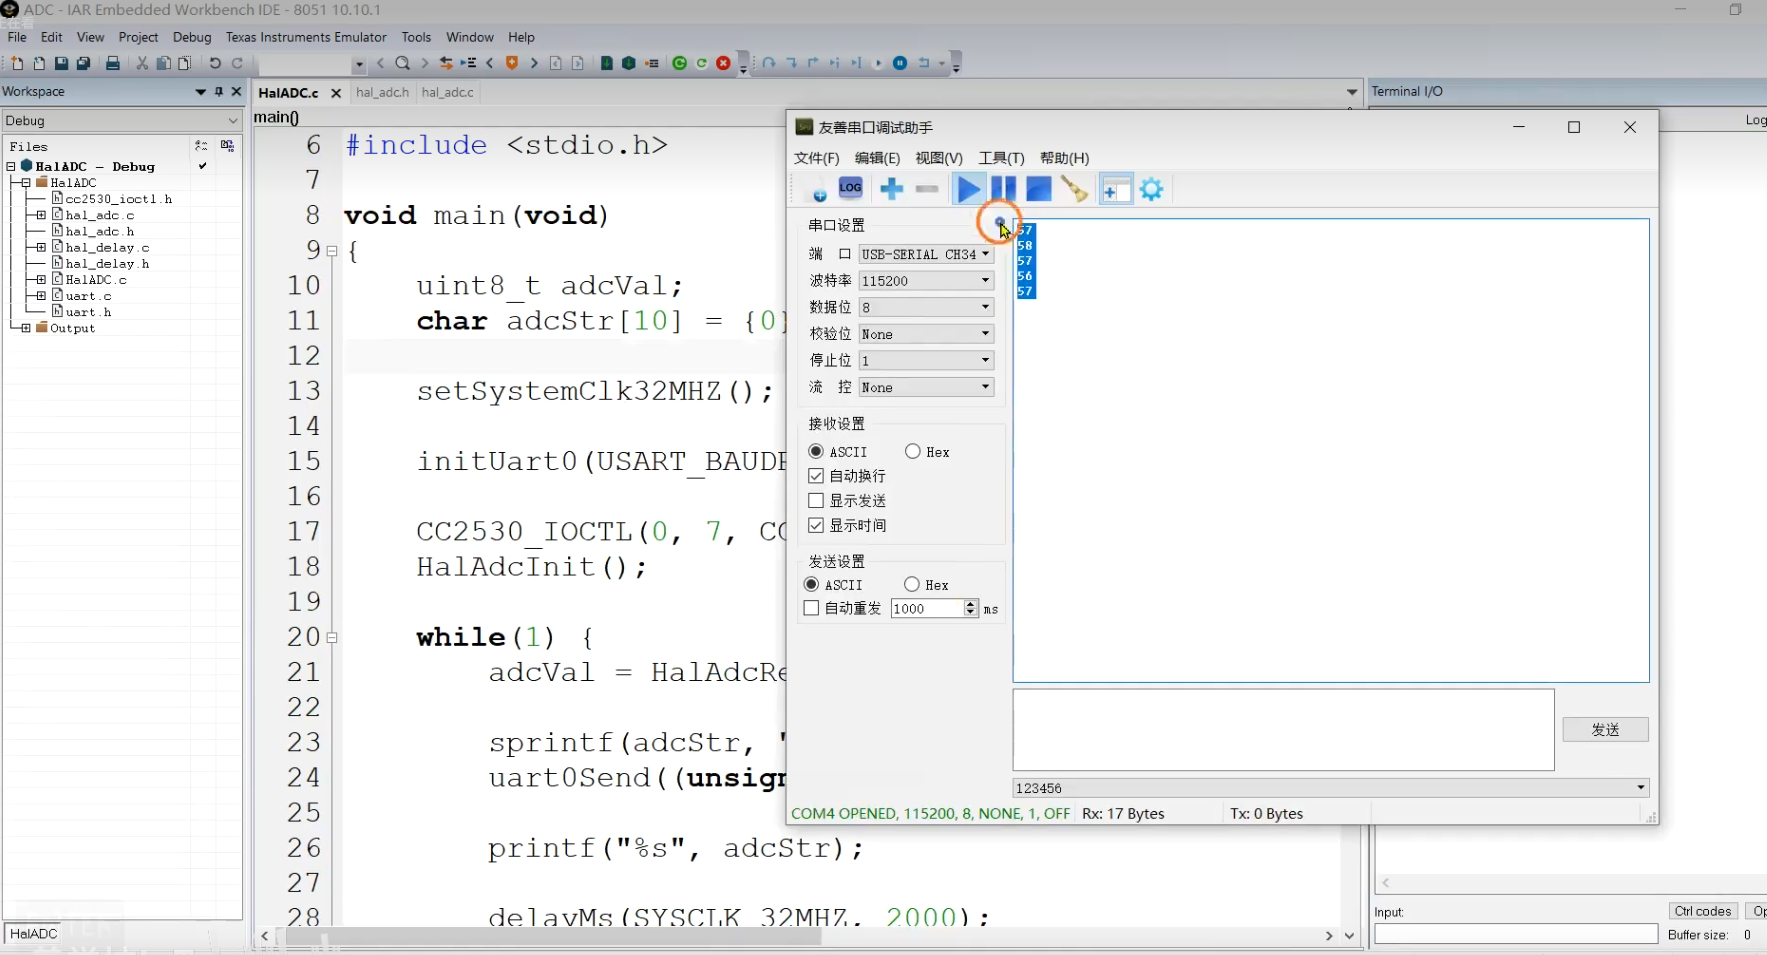Open the 编辑(E) menu
This screenshot has width=1767, height=955.
pyautogui.click(x=877, y=158)
